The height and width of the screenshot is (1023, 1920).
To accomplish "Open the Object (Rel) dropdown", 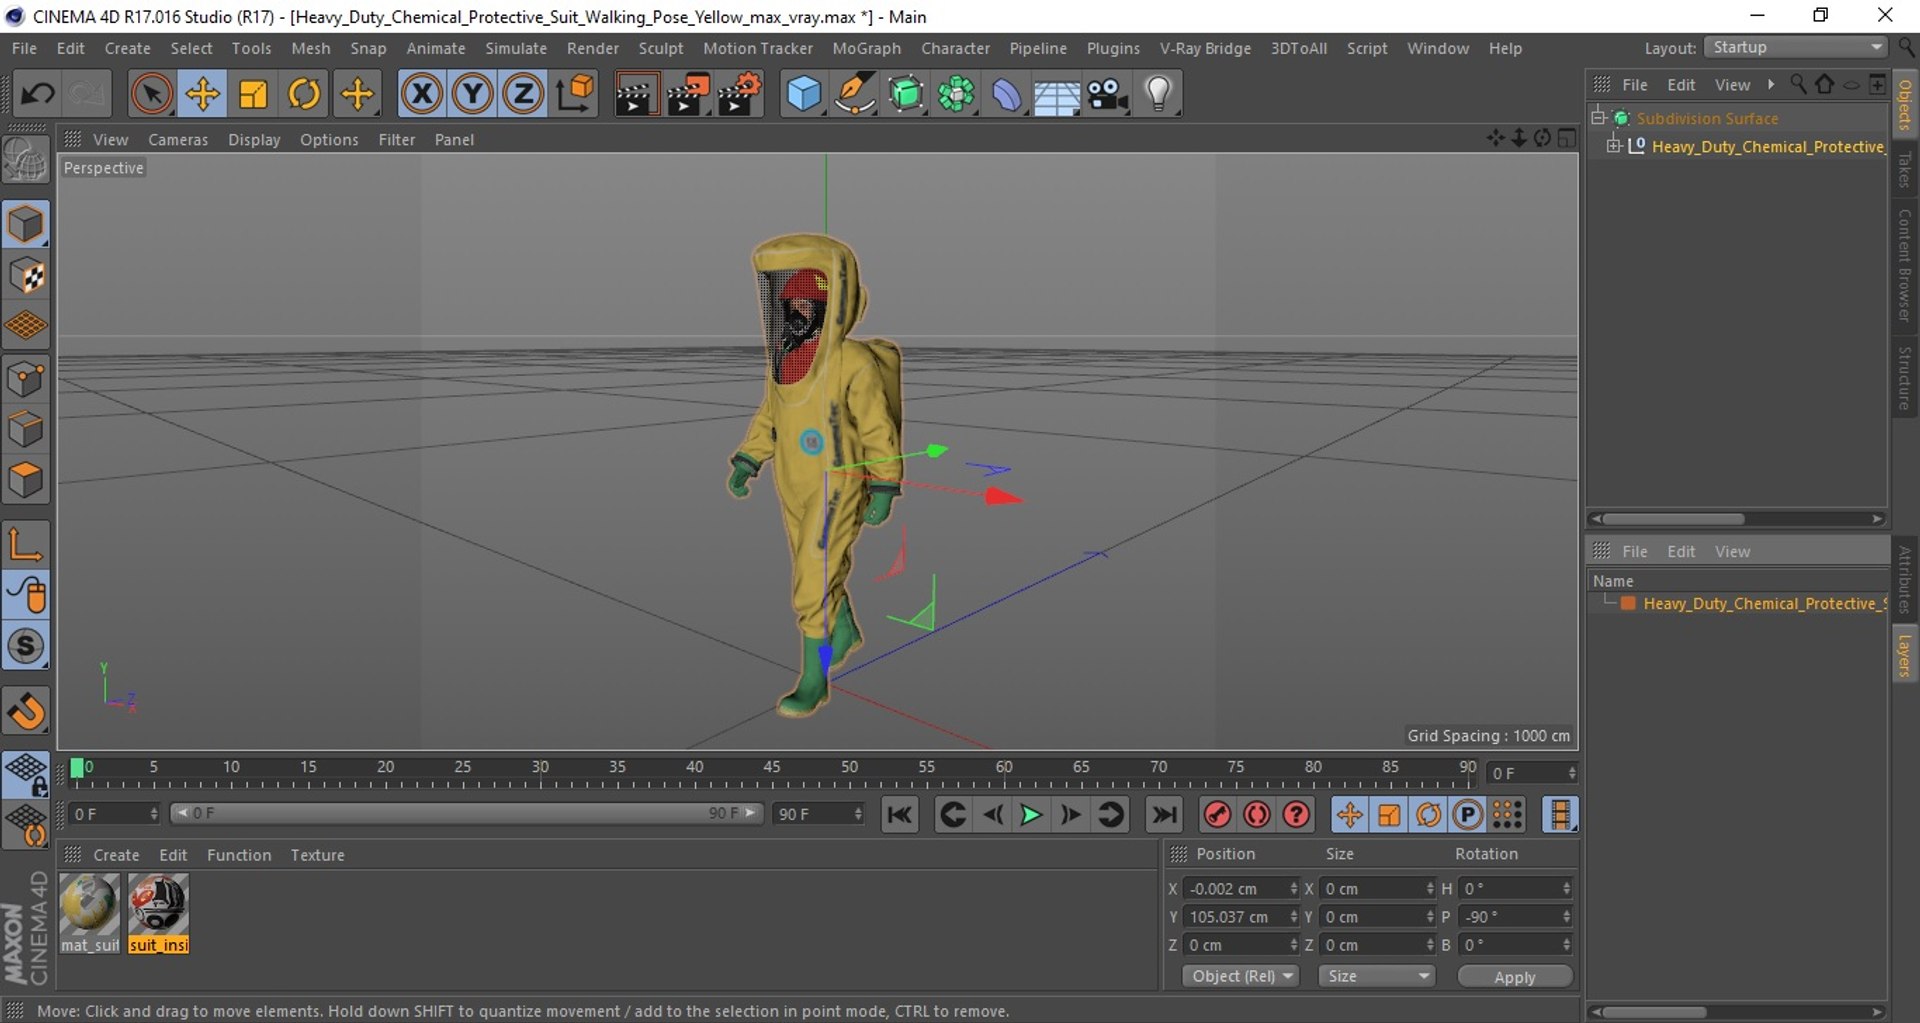I will pyautogui.click(x=1241, y=976).
